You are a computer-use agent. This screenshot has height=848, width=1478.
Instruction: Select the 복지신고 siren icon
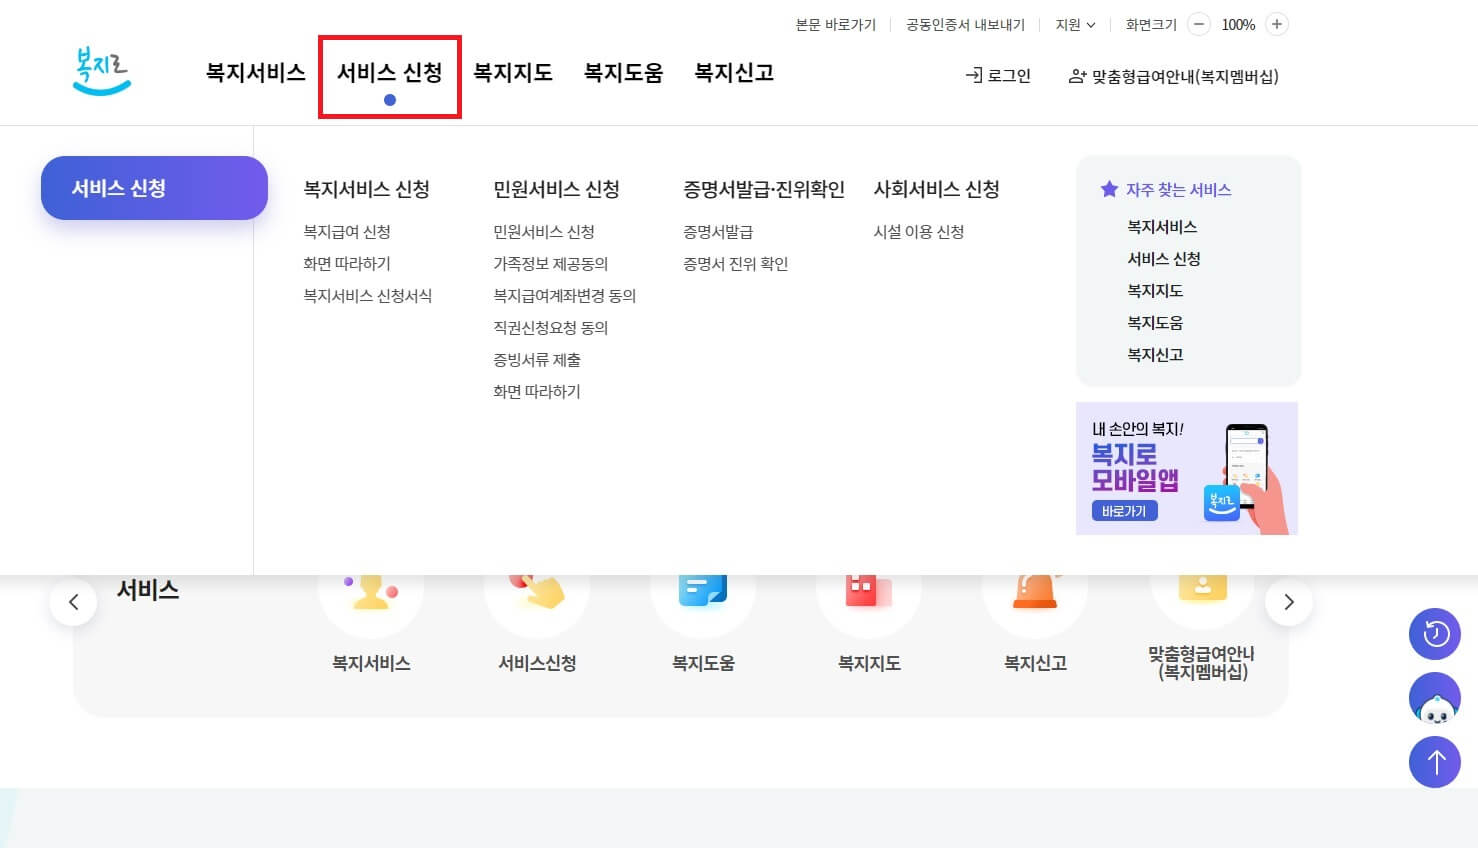[x=1035, y=600]
